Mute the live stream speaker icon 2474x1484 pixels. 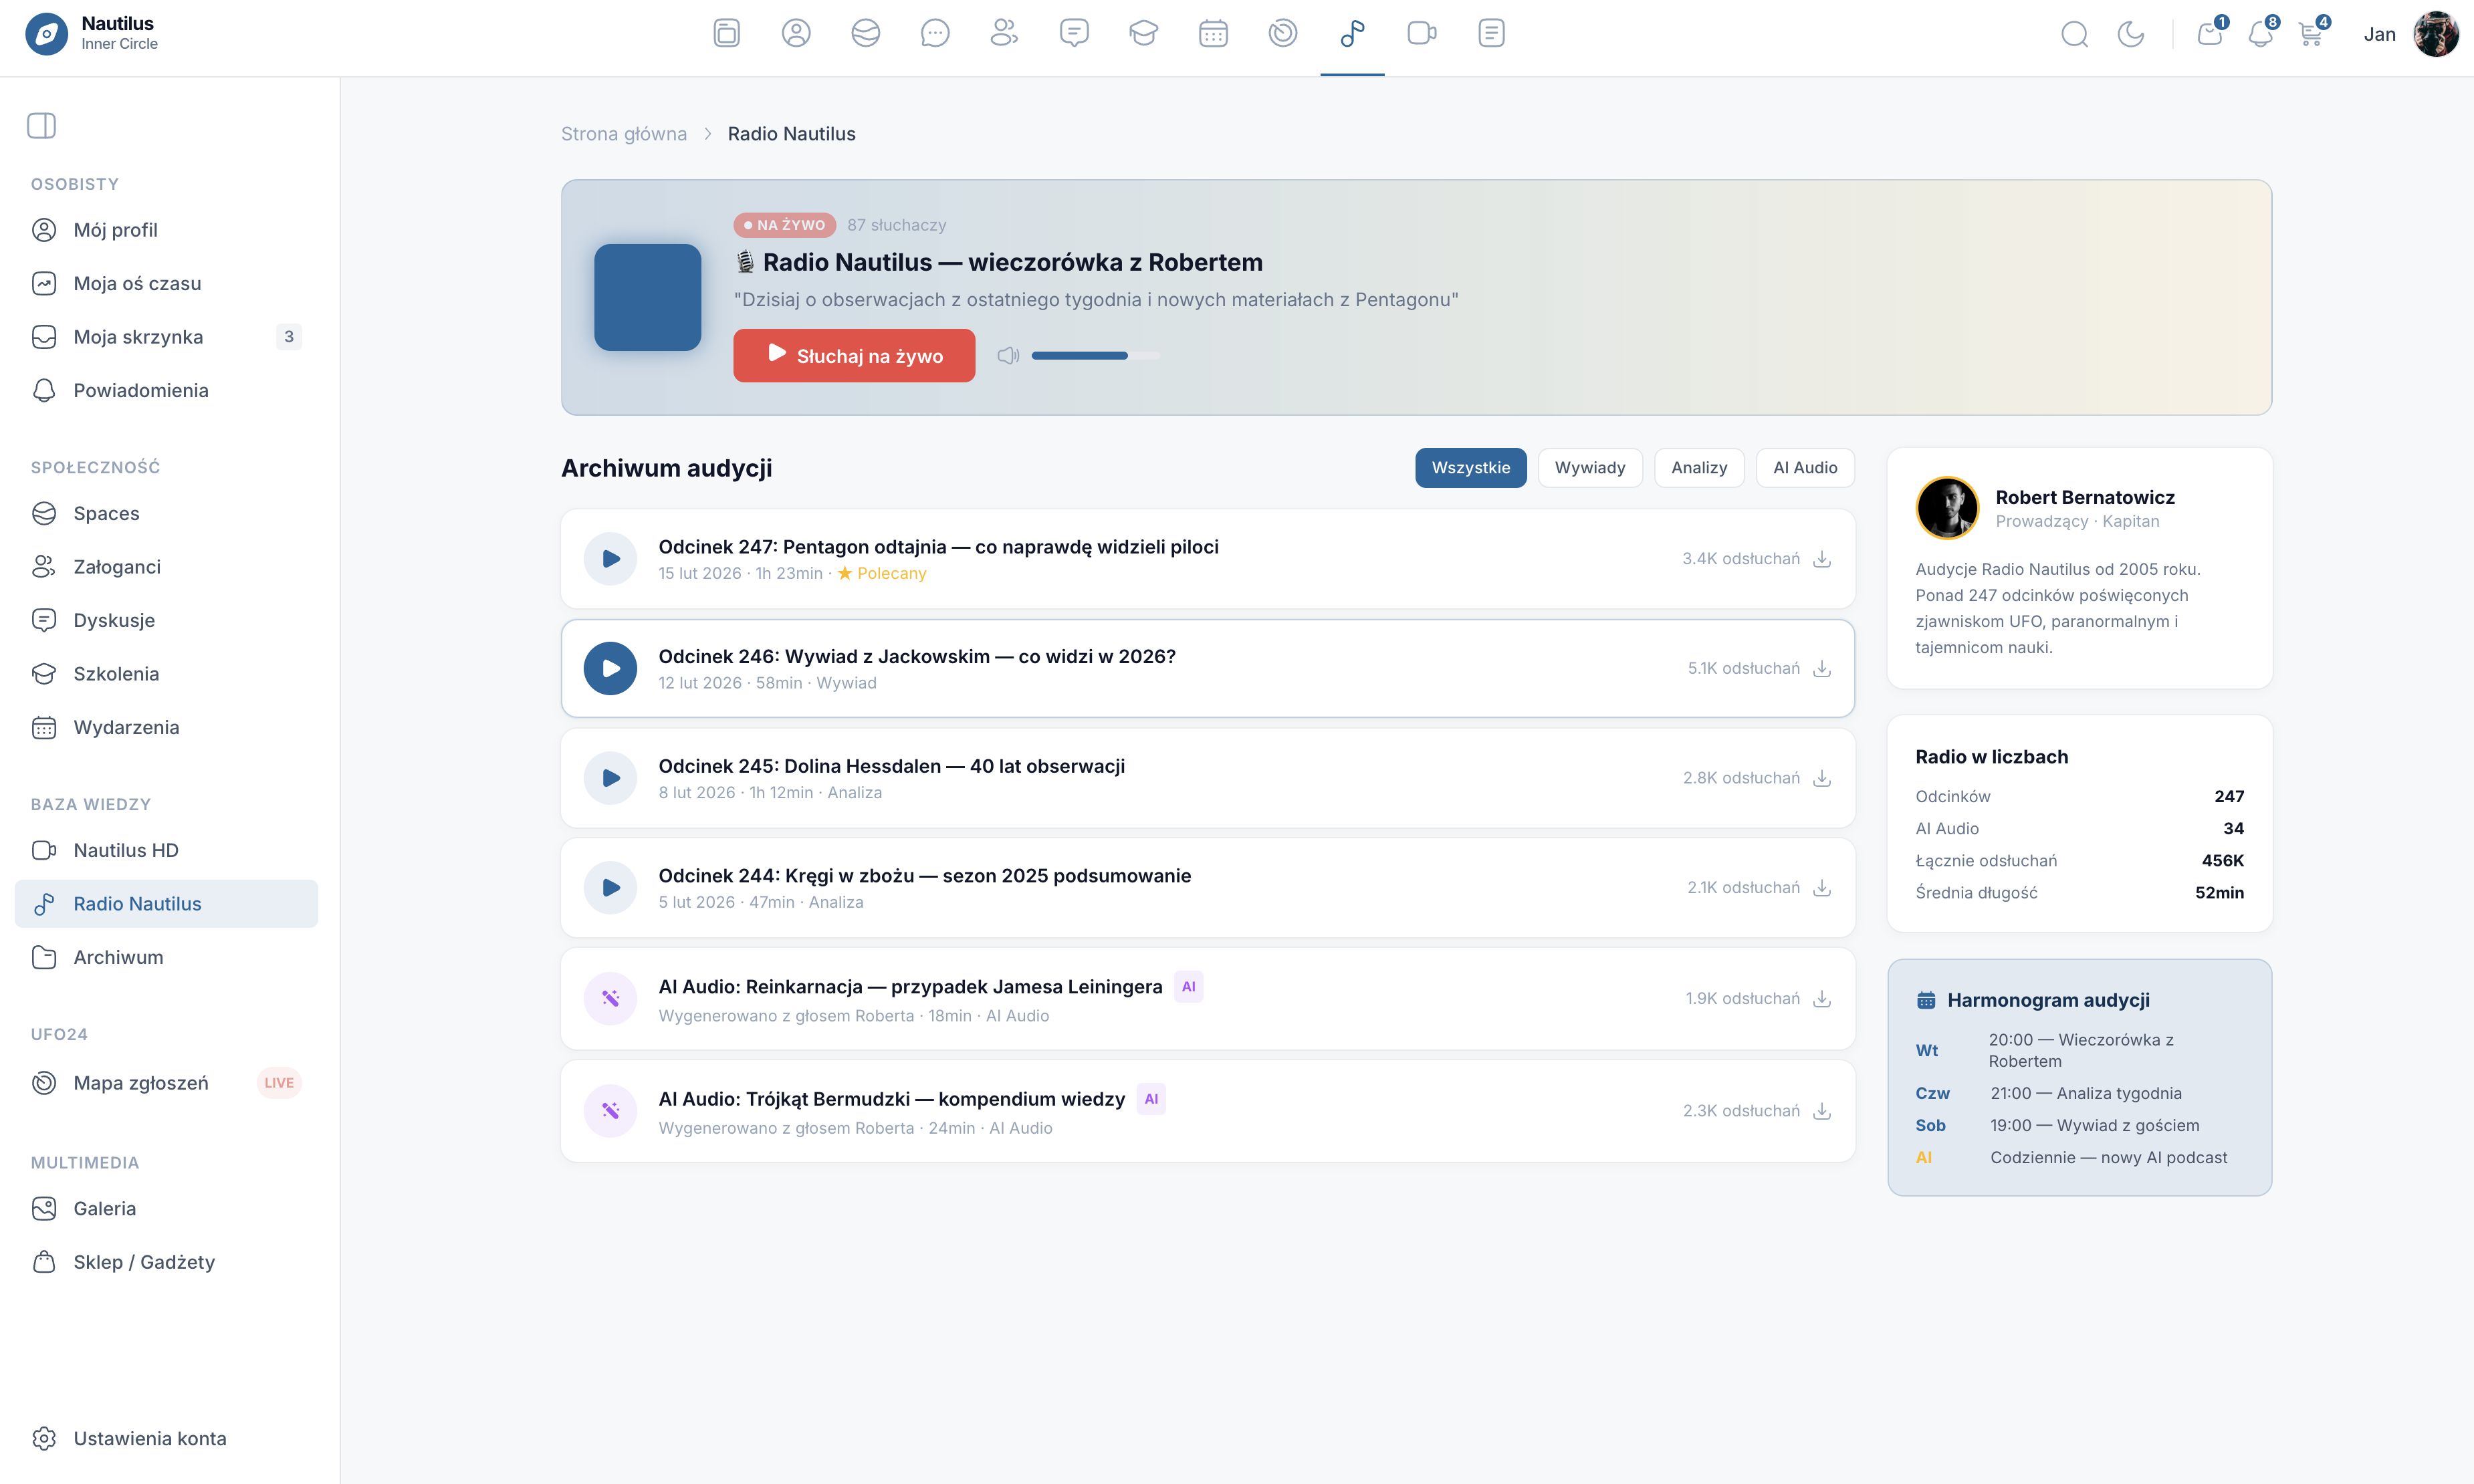(1008, 355)
